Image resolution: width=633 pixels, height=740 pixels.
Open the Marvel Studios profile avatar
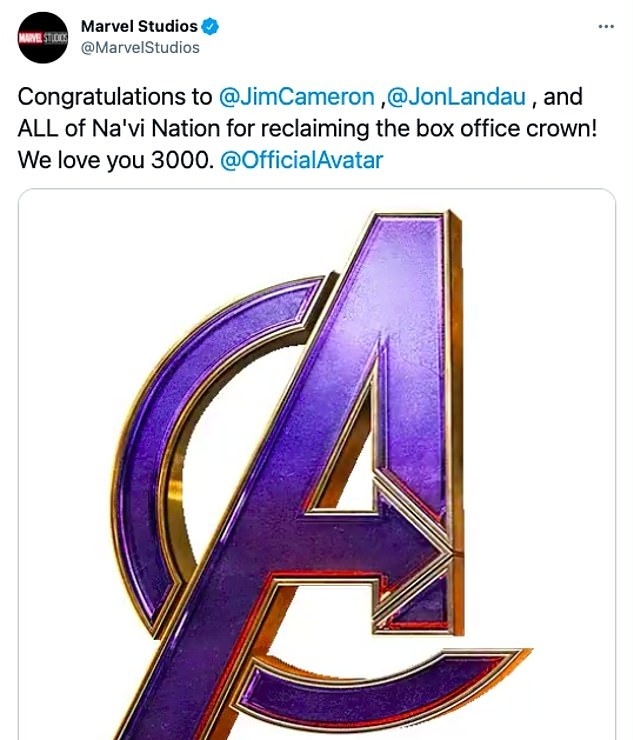pos(42,38)
